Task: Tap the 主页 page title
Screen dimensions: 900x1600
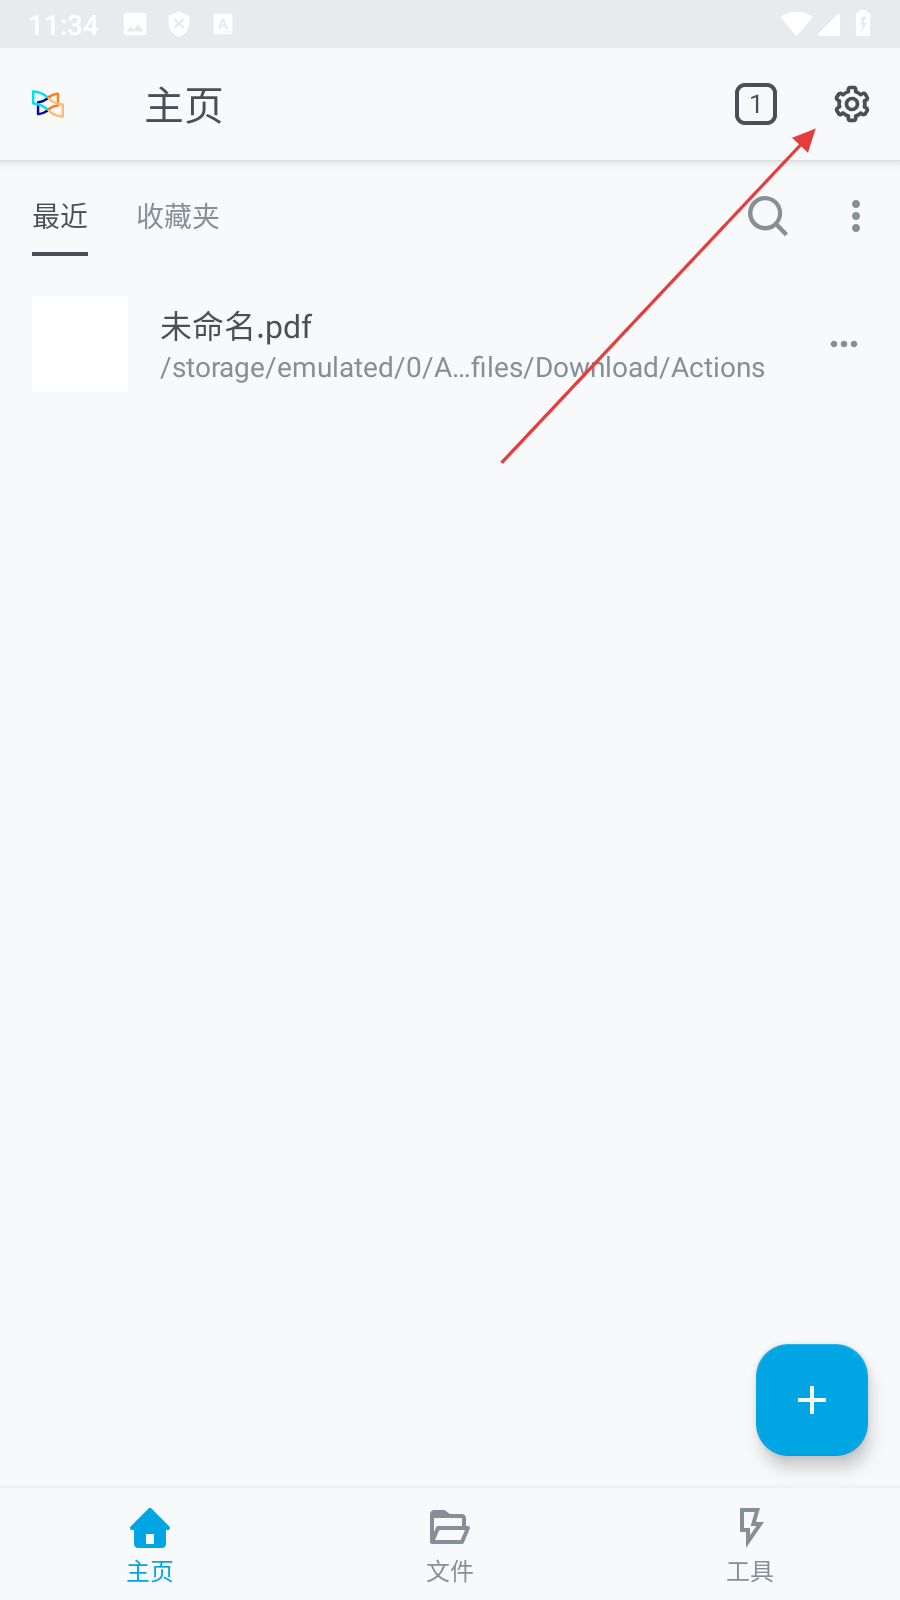Action: tap(184, 105)
